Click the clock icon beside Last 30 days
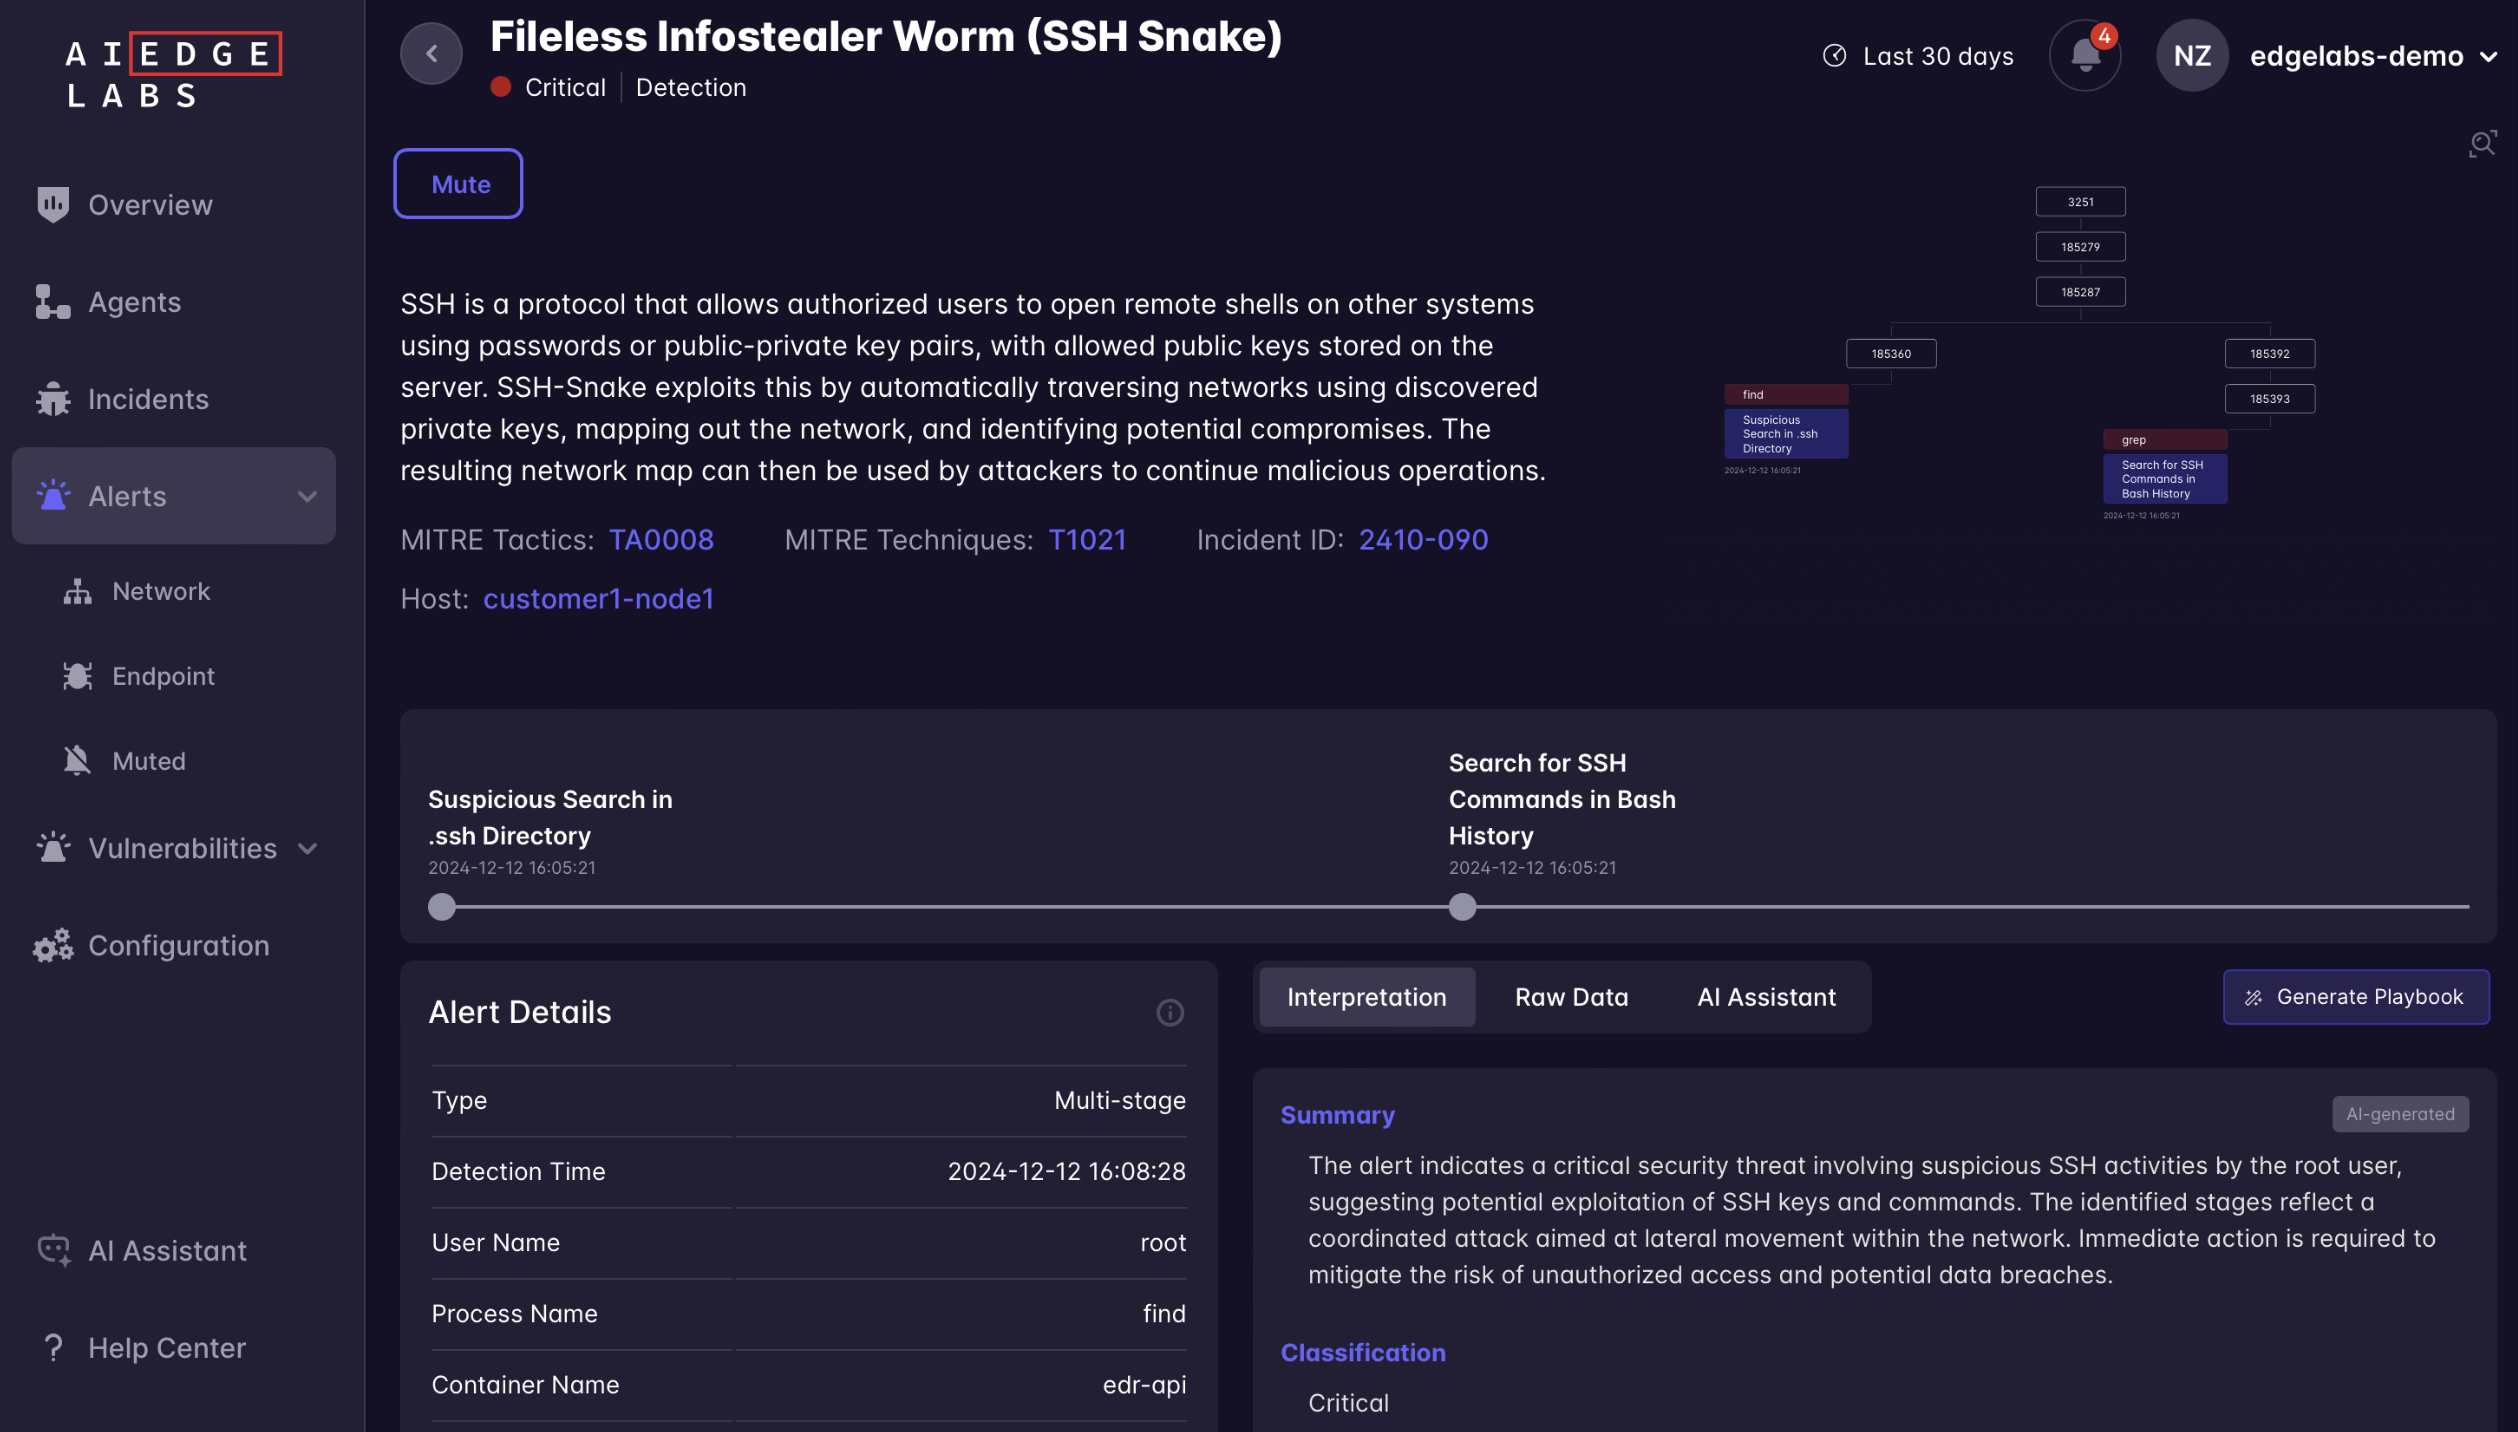The height and width of the screenshot is (1432, 2518). (x=1834, y=56)
